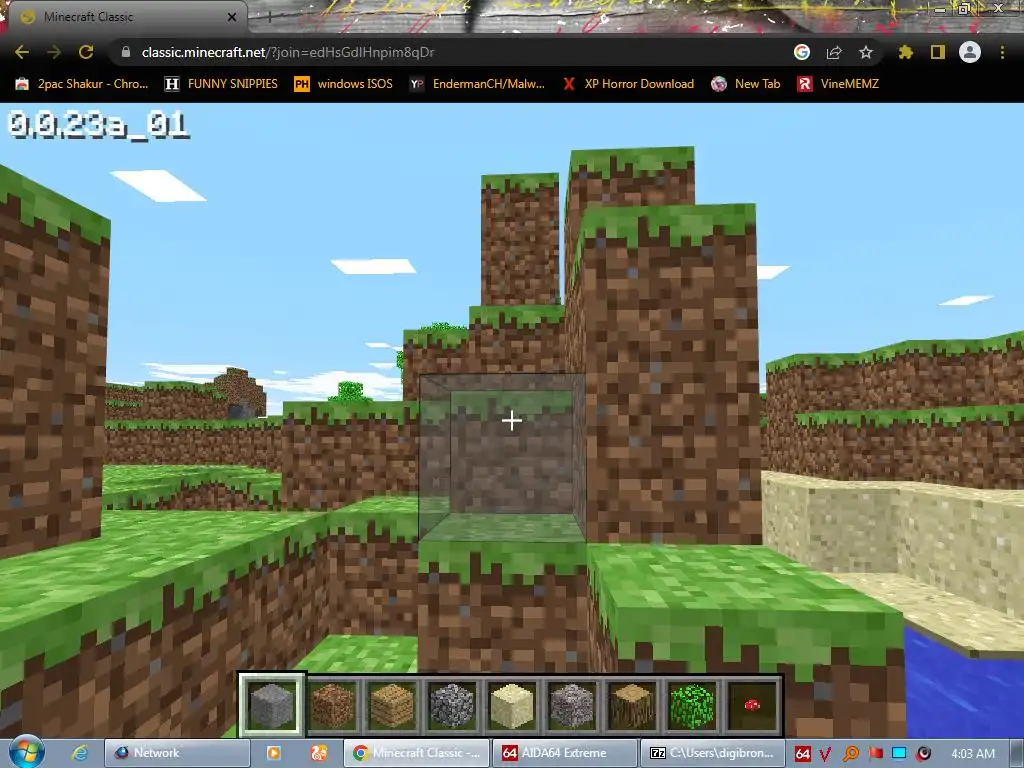1024x768 pixels.
Task: Open the XP Horror Download bookmark
Action: point(628,84)
